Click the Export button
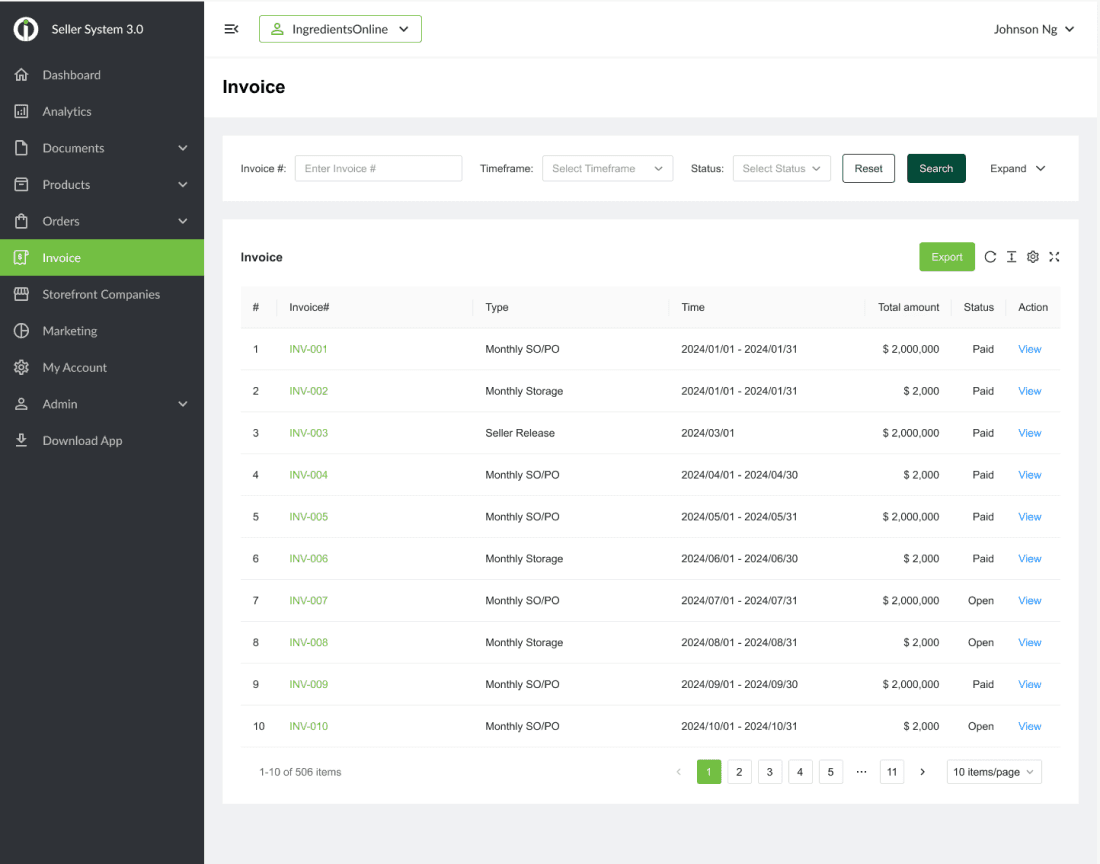Image resolution: width=1100 pixels, height=864 pixels. [x=946, y=257]
